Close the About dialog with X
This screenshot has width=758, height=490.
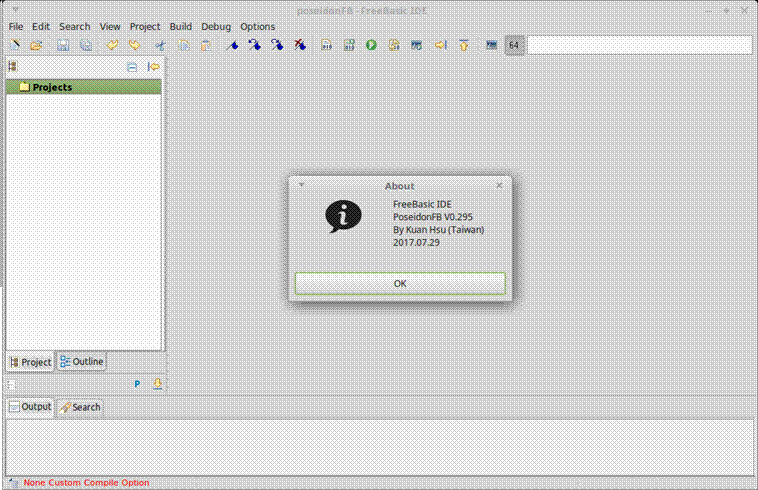click(499, 185)
